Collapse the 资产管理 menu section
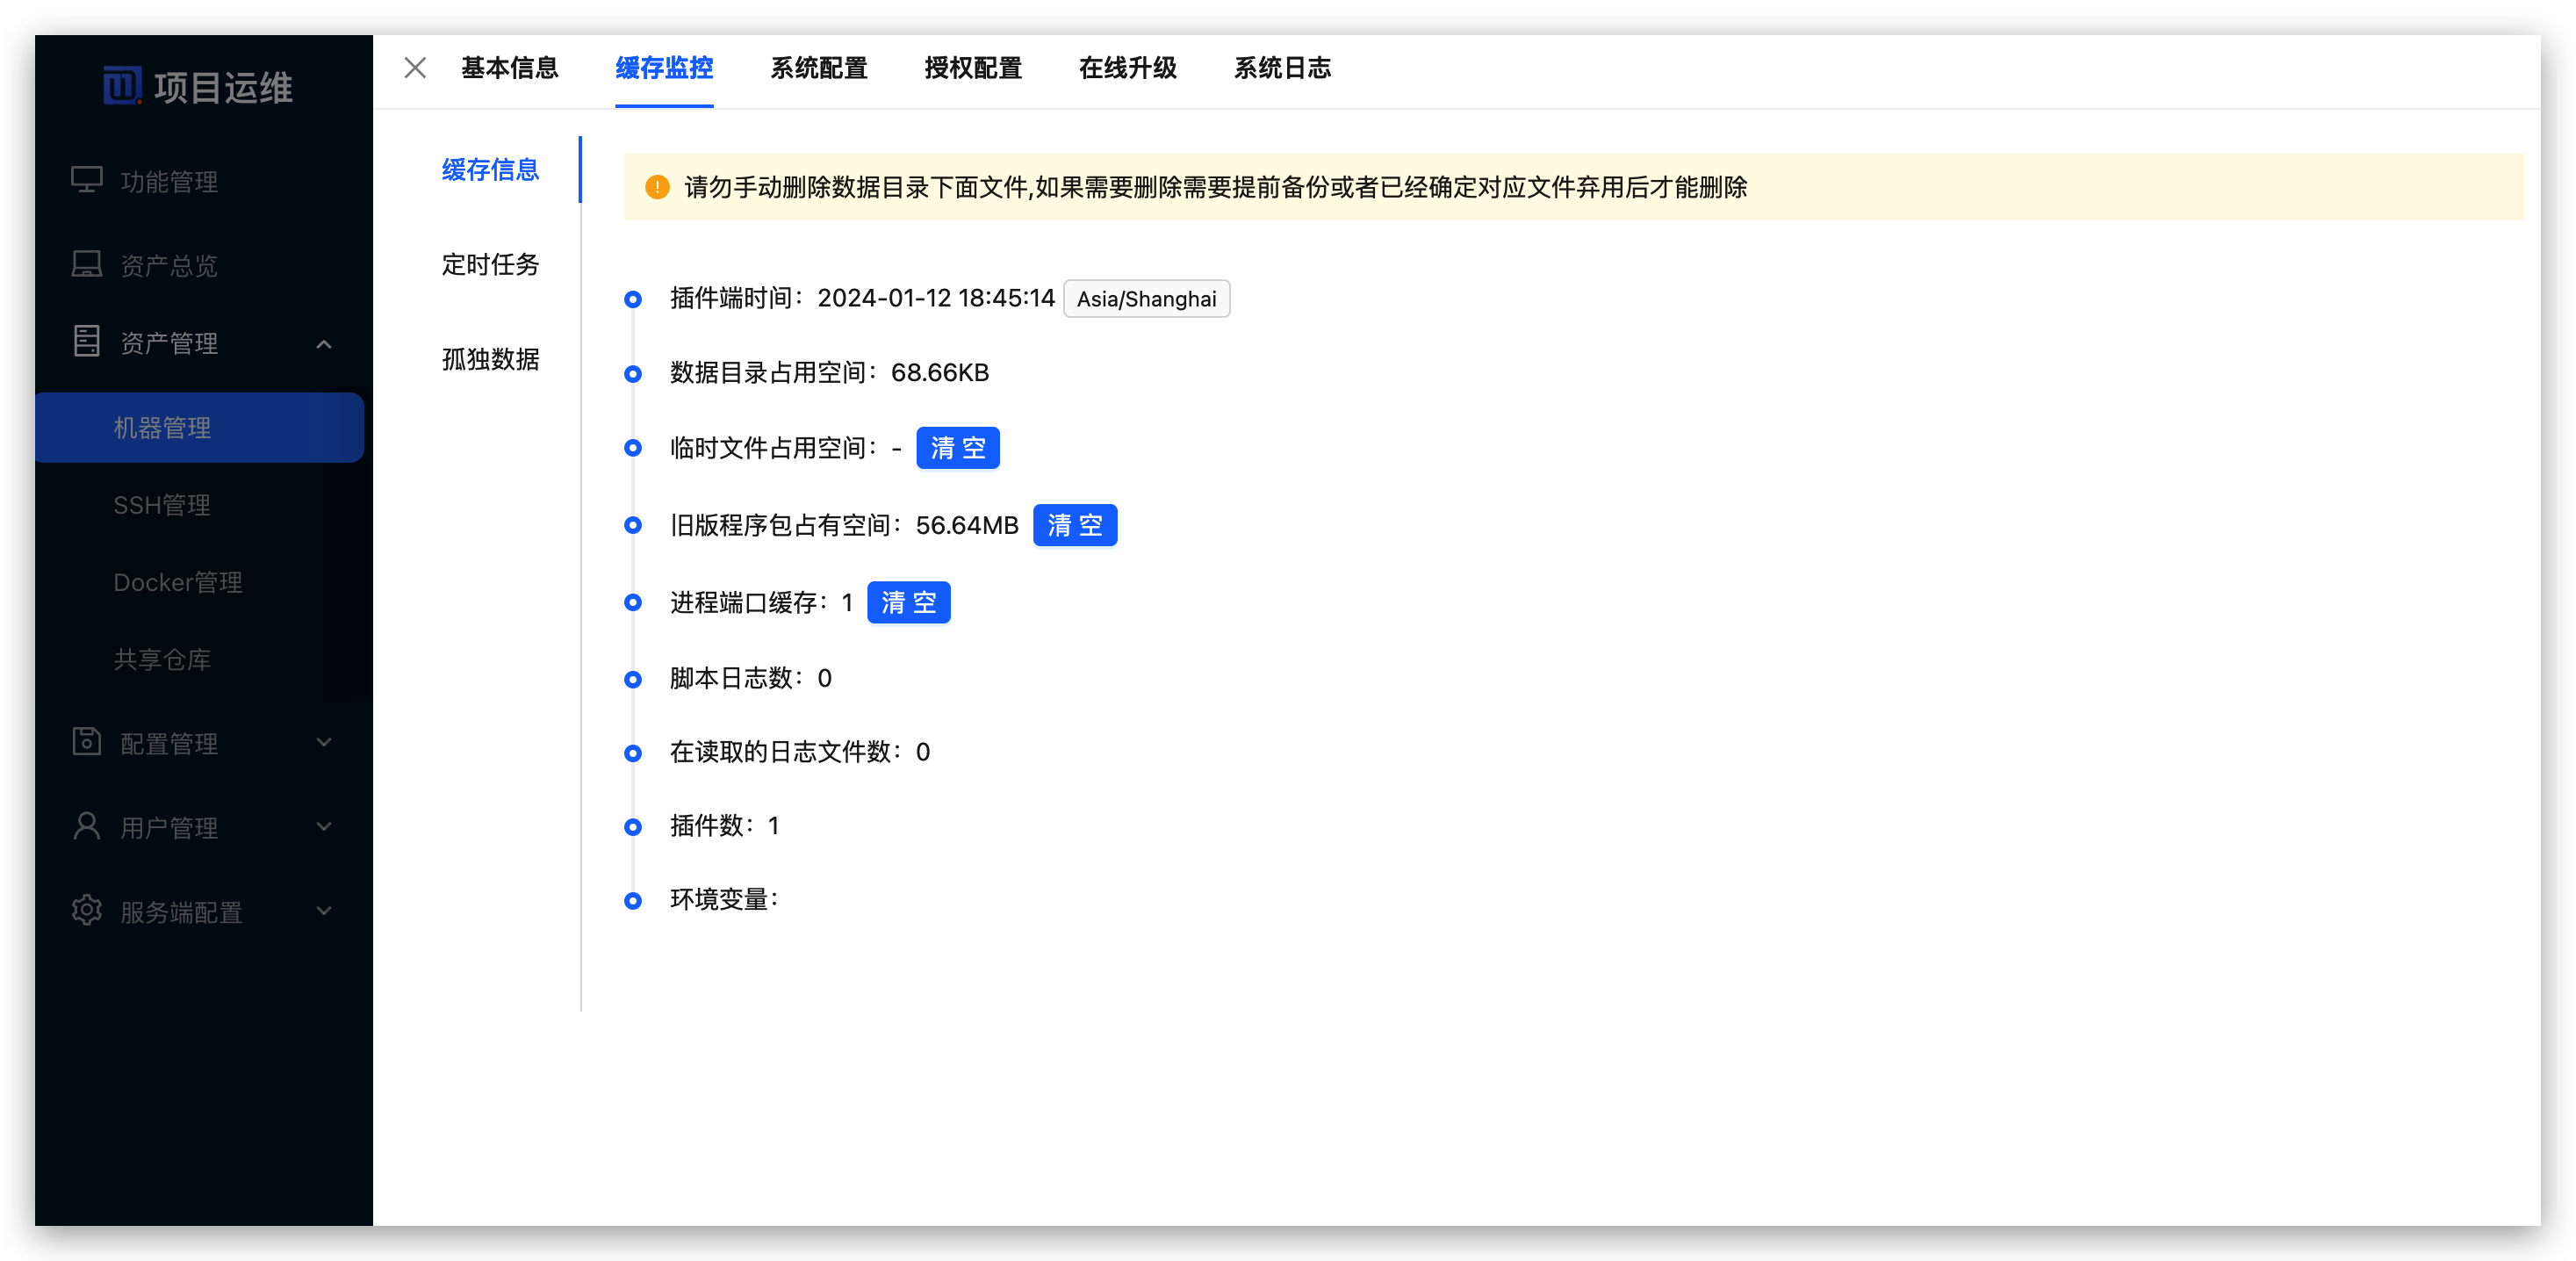The width and height of the screenshot is (2576, 1261). (323, 344)
